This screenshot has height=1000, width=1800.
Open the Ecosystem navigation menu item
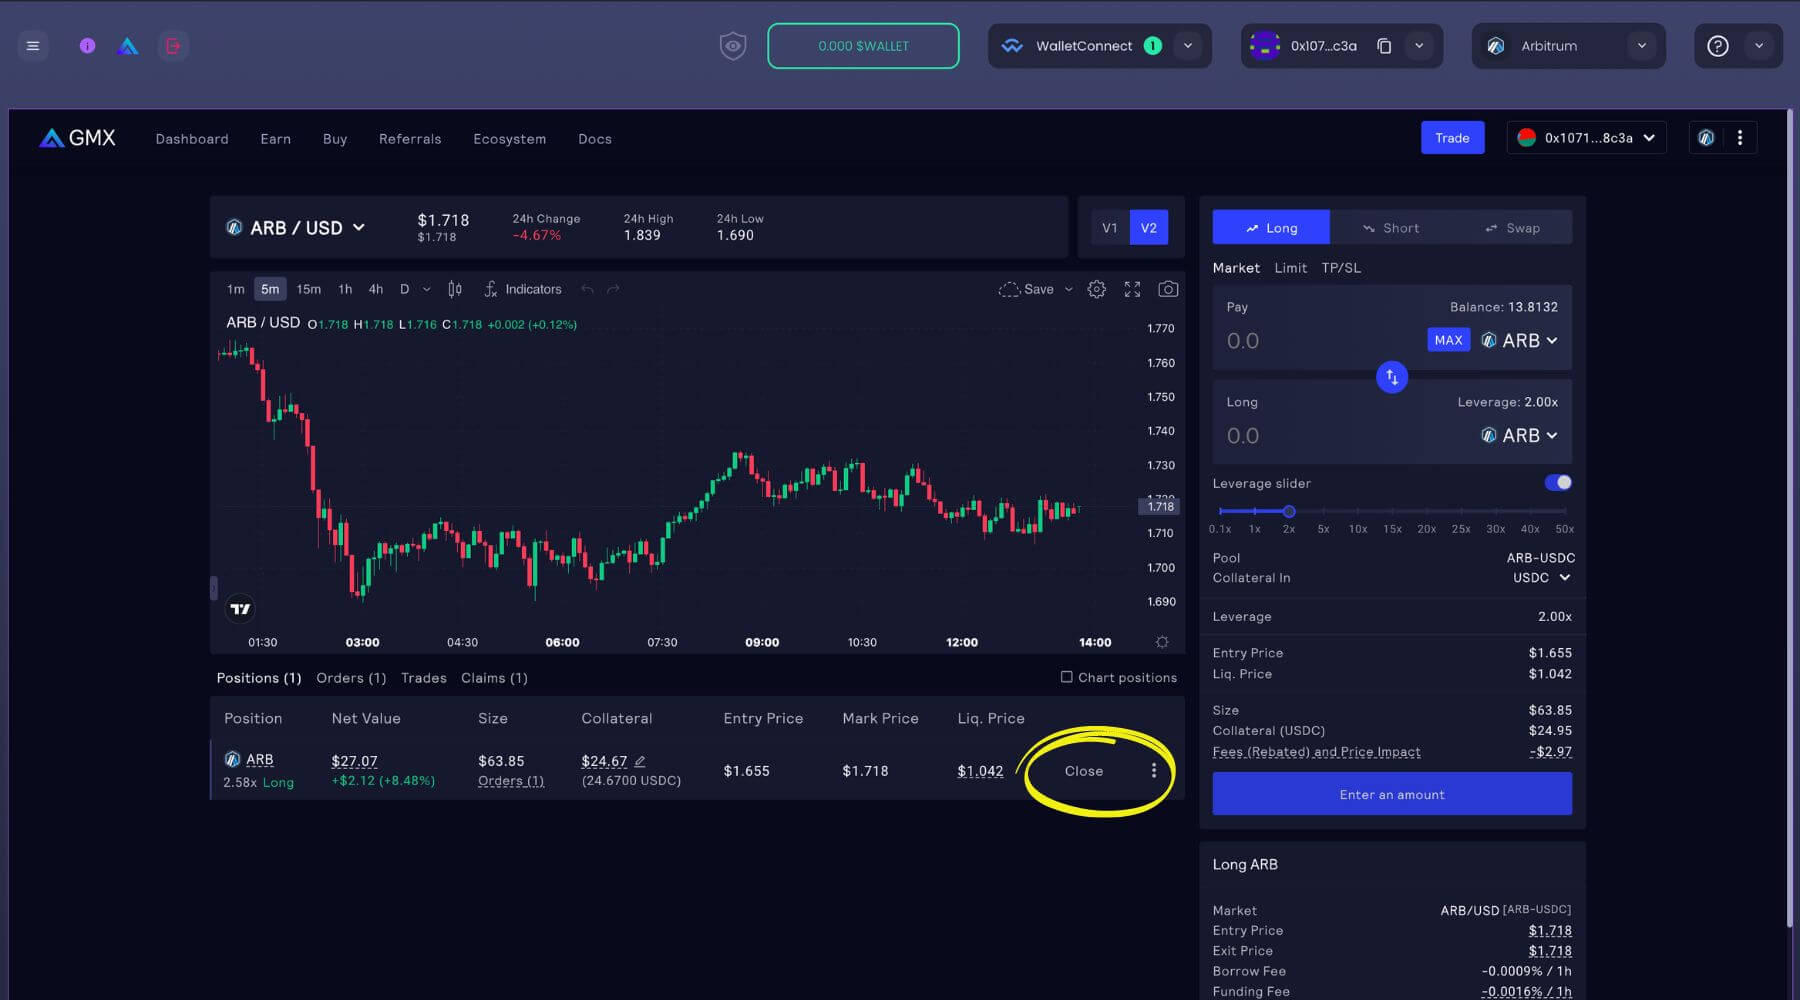(x=509, y=139)
